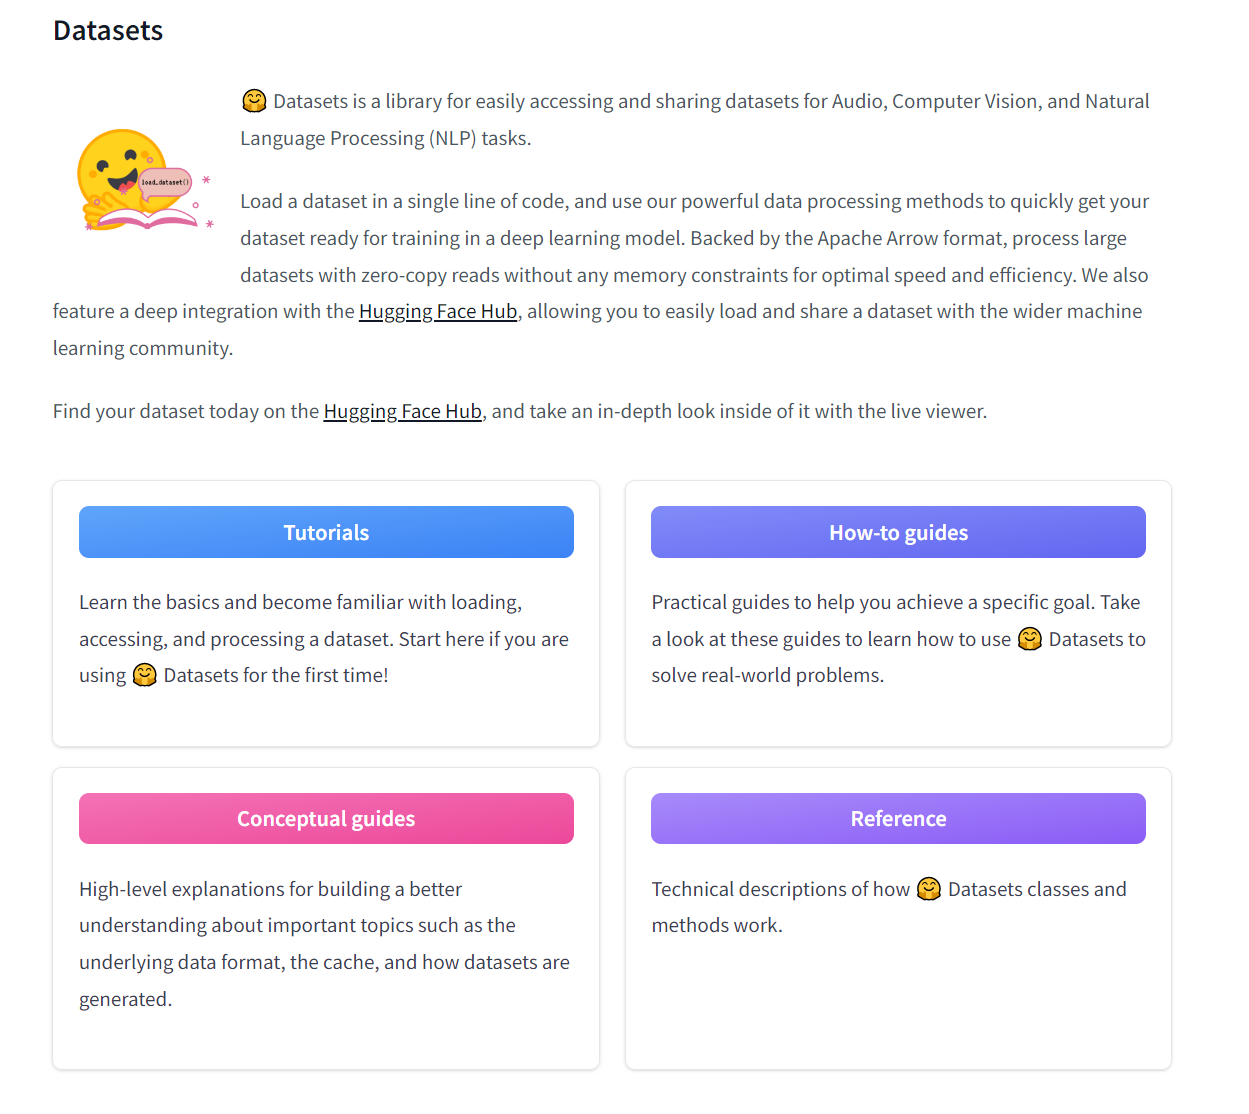Click the paragraph about Apache Arrow format
Viewport: 1249px width, 1114px height.
[x=601, y=275]
